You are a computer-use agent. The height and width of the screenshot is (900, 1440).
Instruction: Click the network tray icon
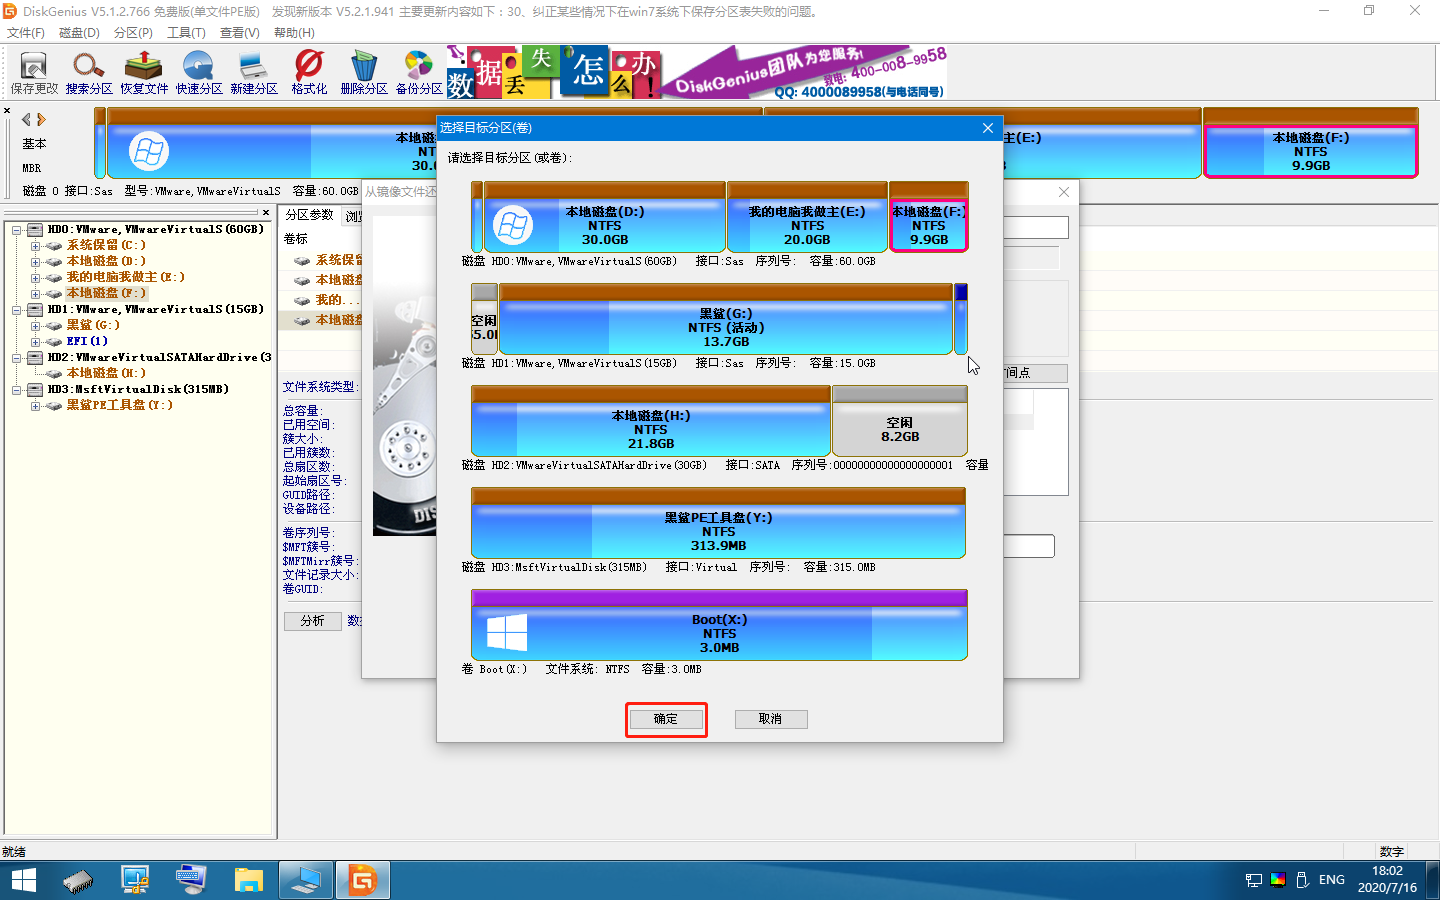(x=1254, y=880)
